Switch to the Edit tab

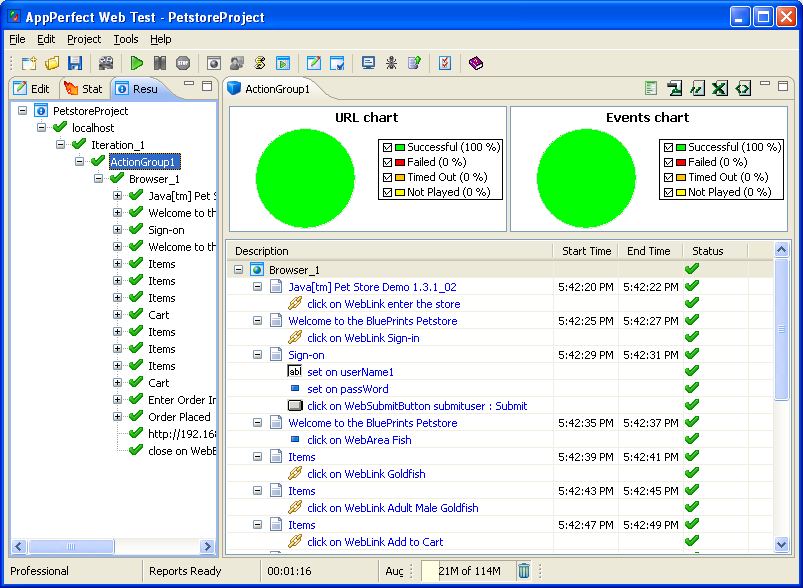pyautogui.click(x=32, y=89)
